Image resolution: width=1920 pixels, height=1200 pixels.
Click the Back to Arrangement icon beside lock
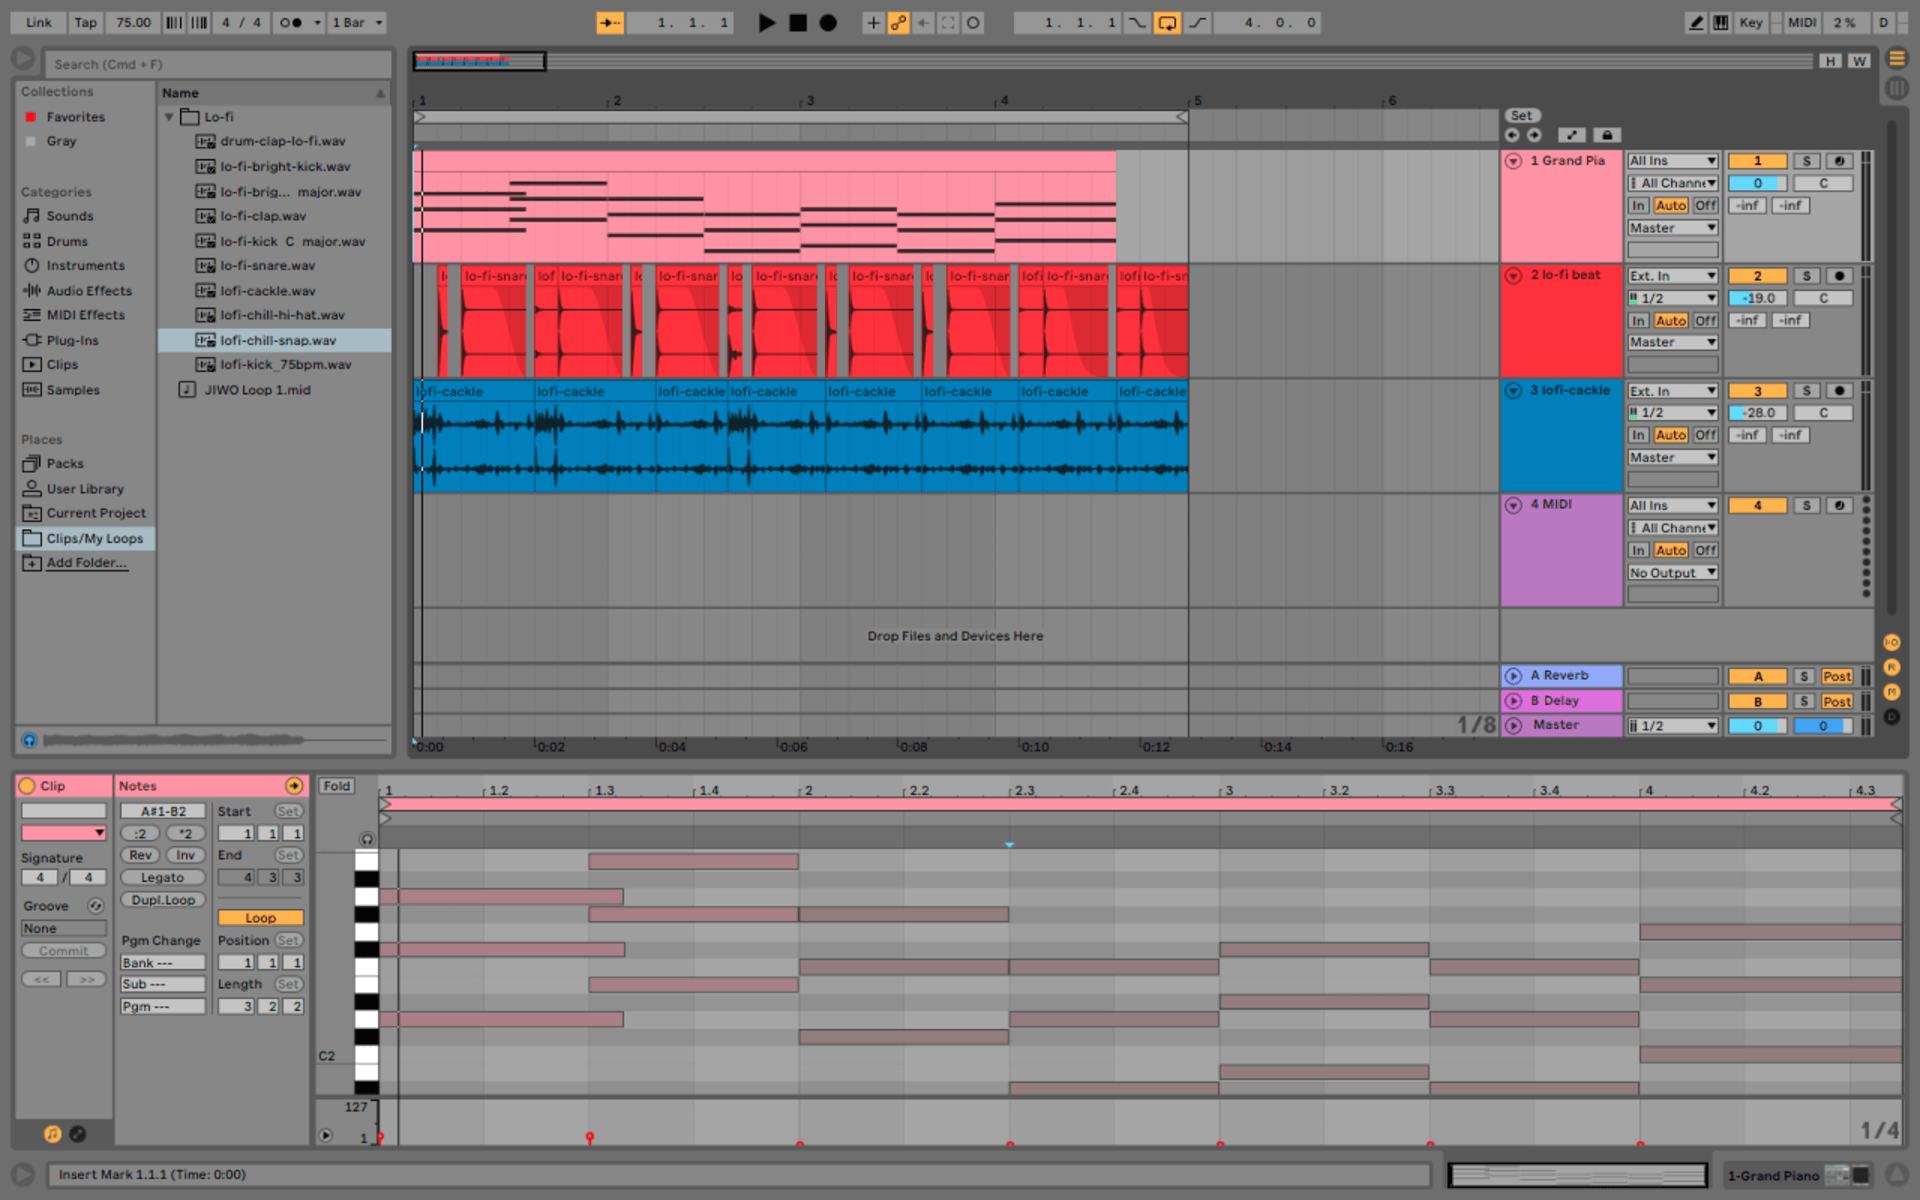point(1571,135)
